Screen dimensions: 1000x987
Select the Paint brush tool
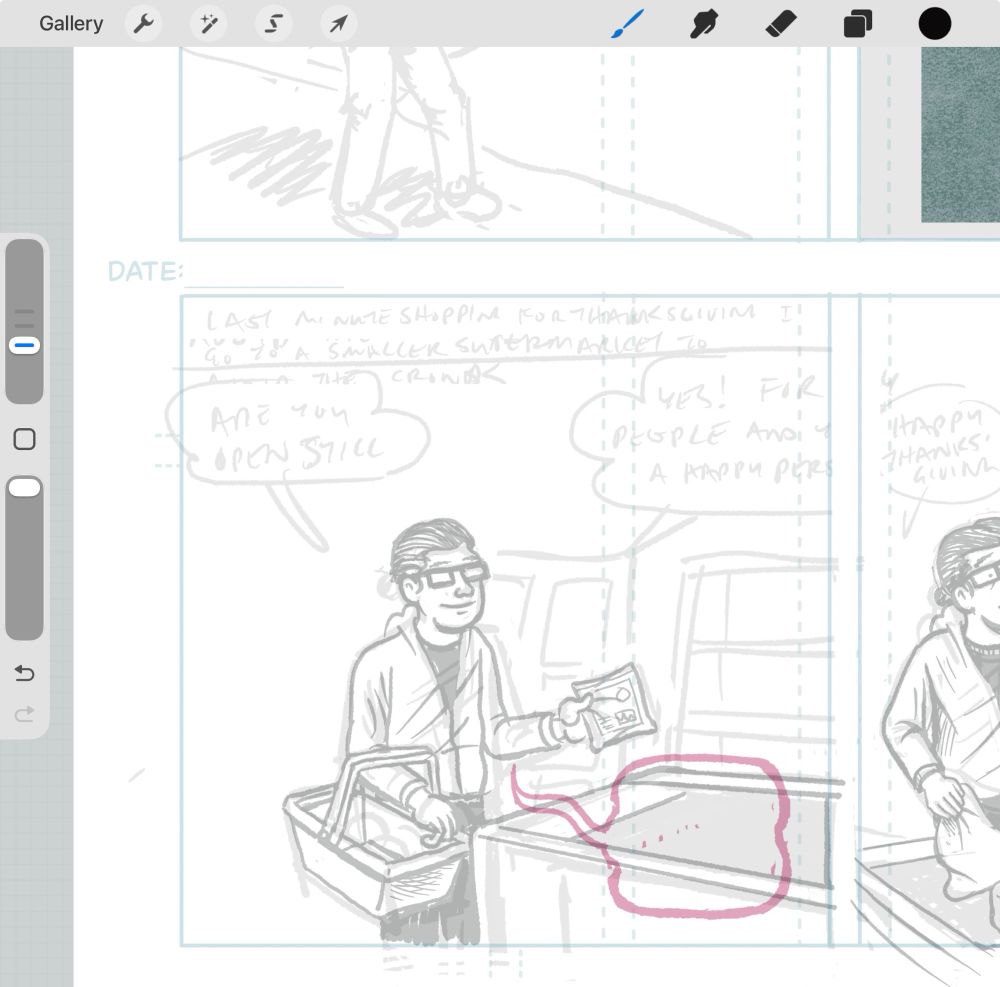(x=627, y=22)
